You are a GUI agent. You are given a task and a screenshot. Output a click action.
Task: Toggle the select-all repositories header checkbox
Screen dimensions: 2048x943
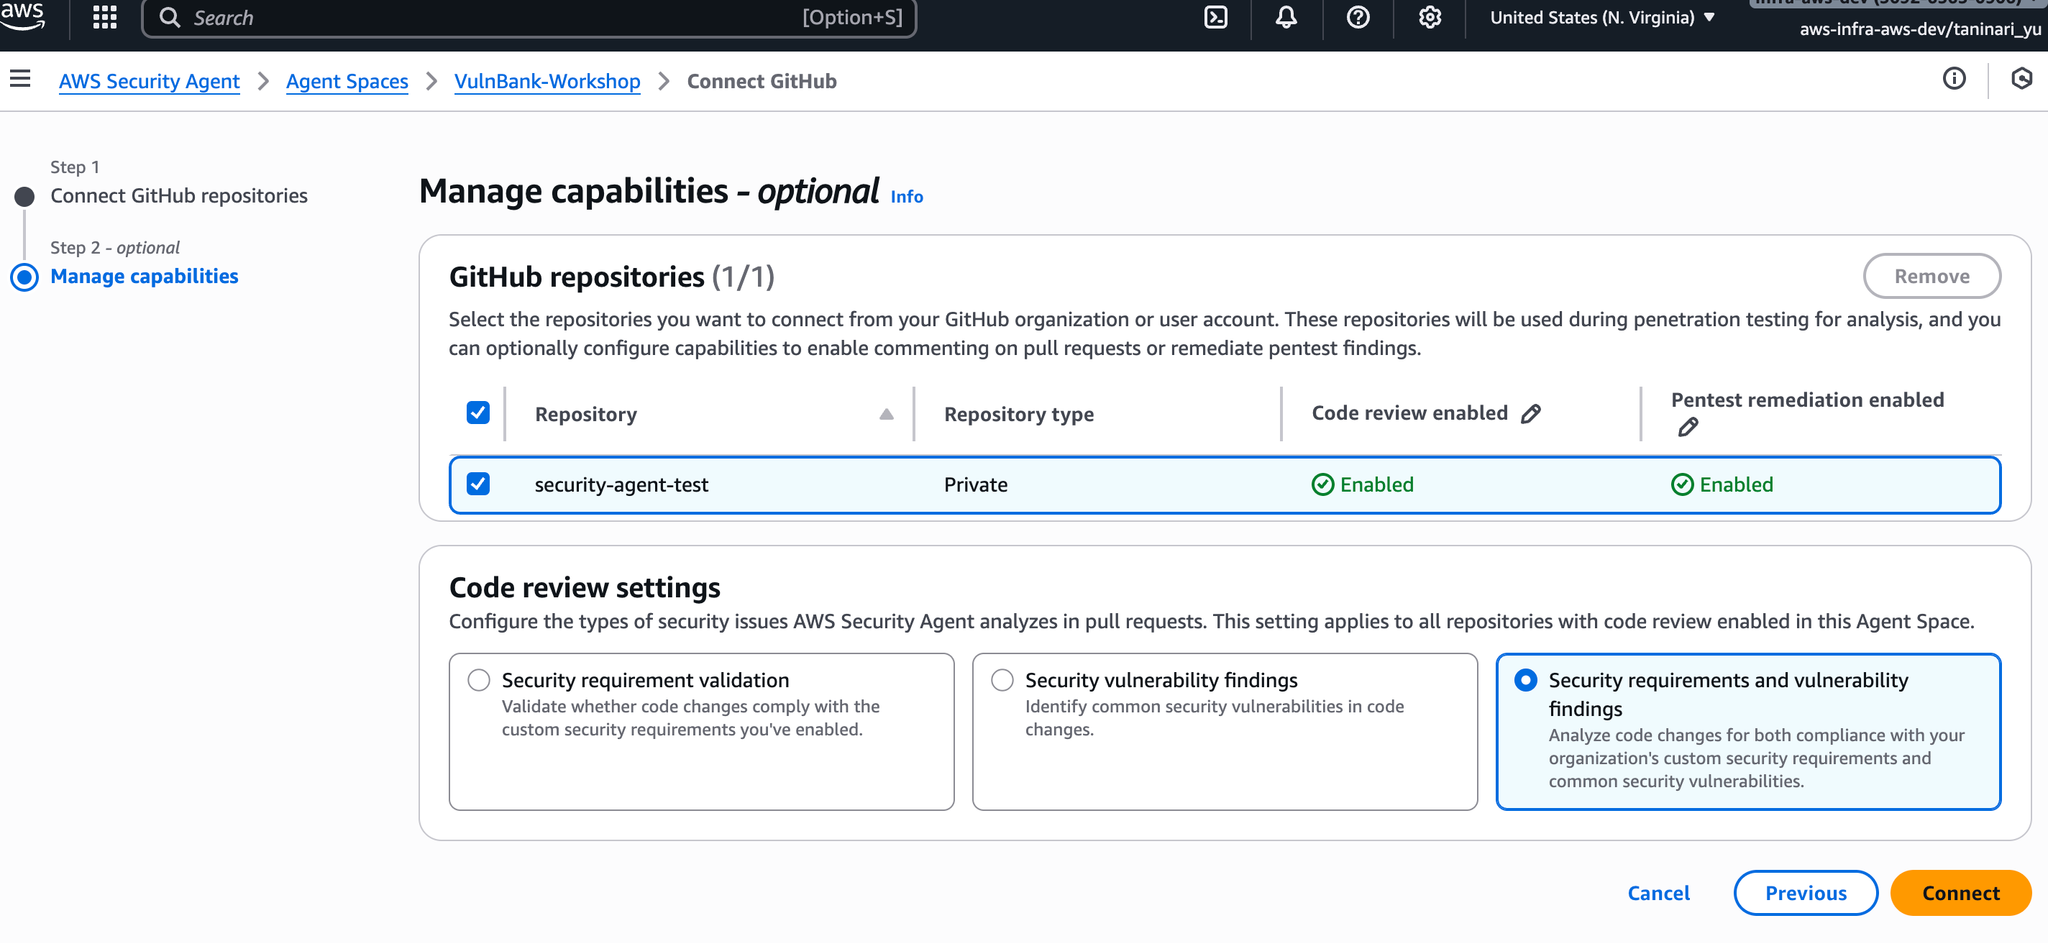478,413
